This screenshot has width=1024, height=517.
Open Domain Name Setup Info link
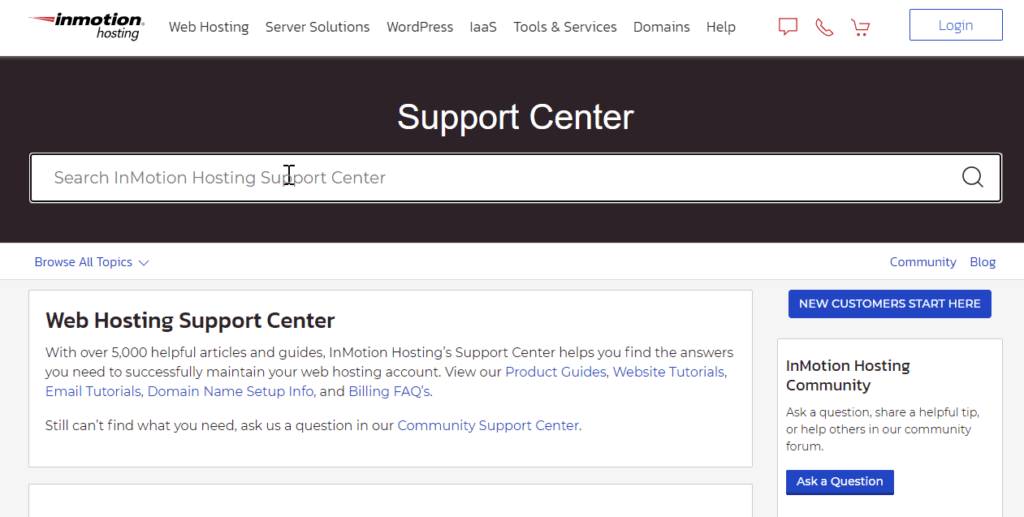tap(231, 392)
